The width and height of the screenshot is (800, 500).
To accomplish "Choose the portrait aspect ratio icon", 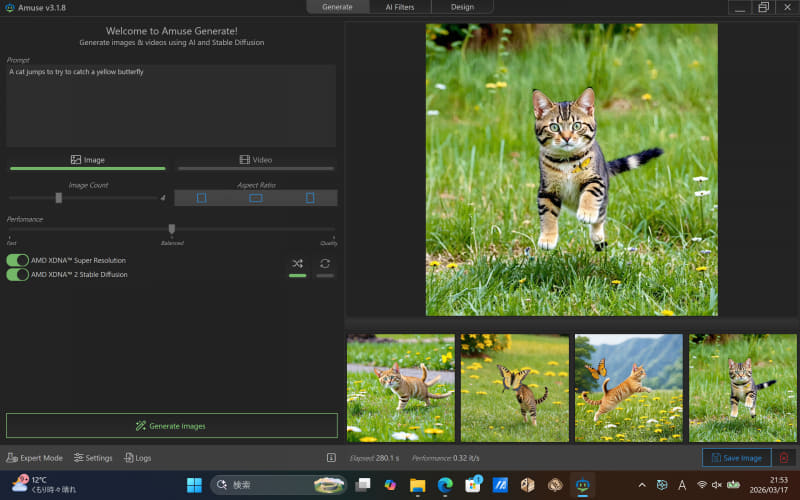I will [x=310, y=198].
